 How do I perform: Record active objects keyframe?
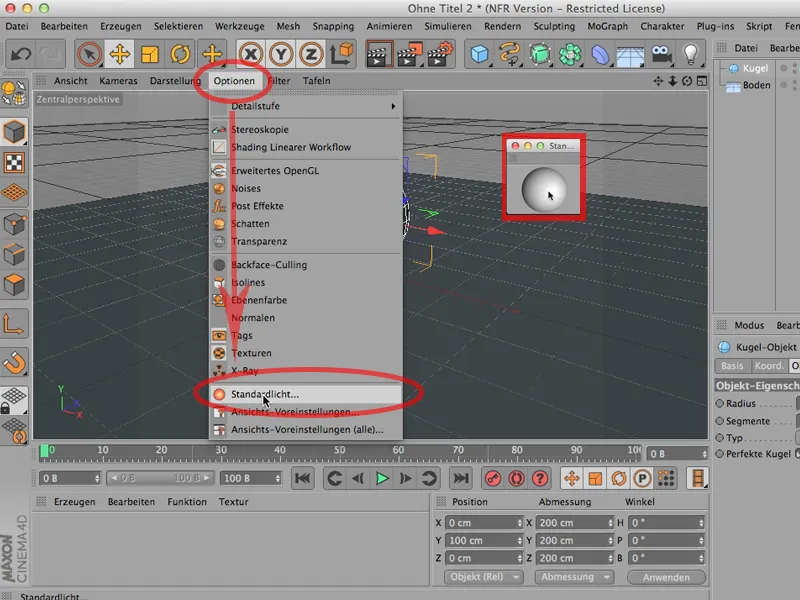click(492, 479)
